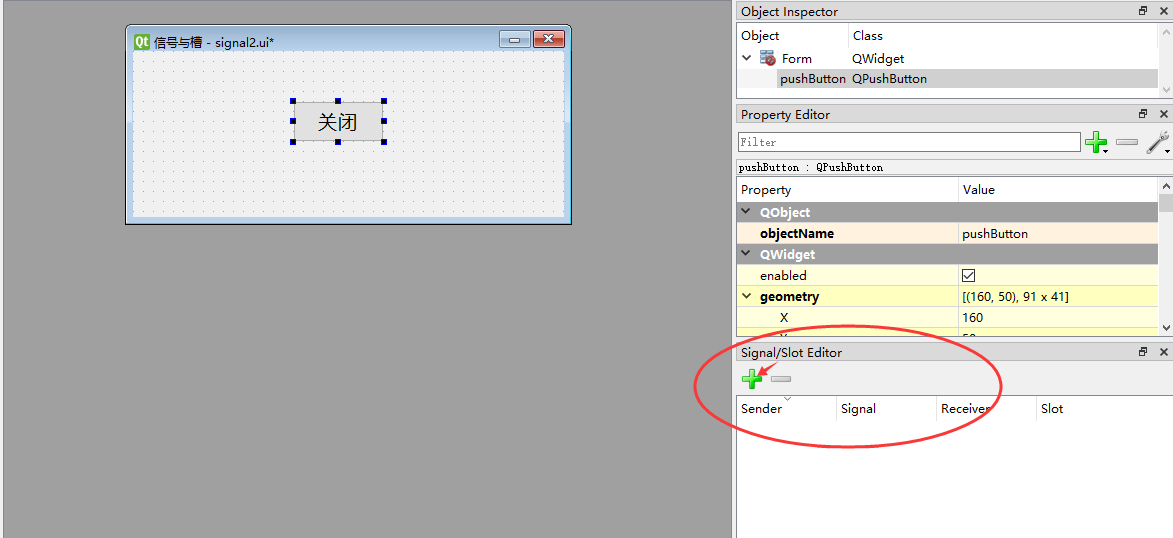This screenshot has height=538, width=1173.
Task: Click the Object column header in Object Inspector
Action: coord(793,35)
